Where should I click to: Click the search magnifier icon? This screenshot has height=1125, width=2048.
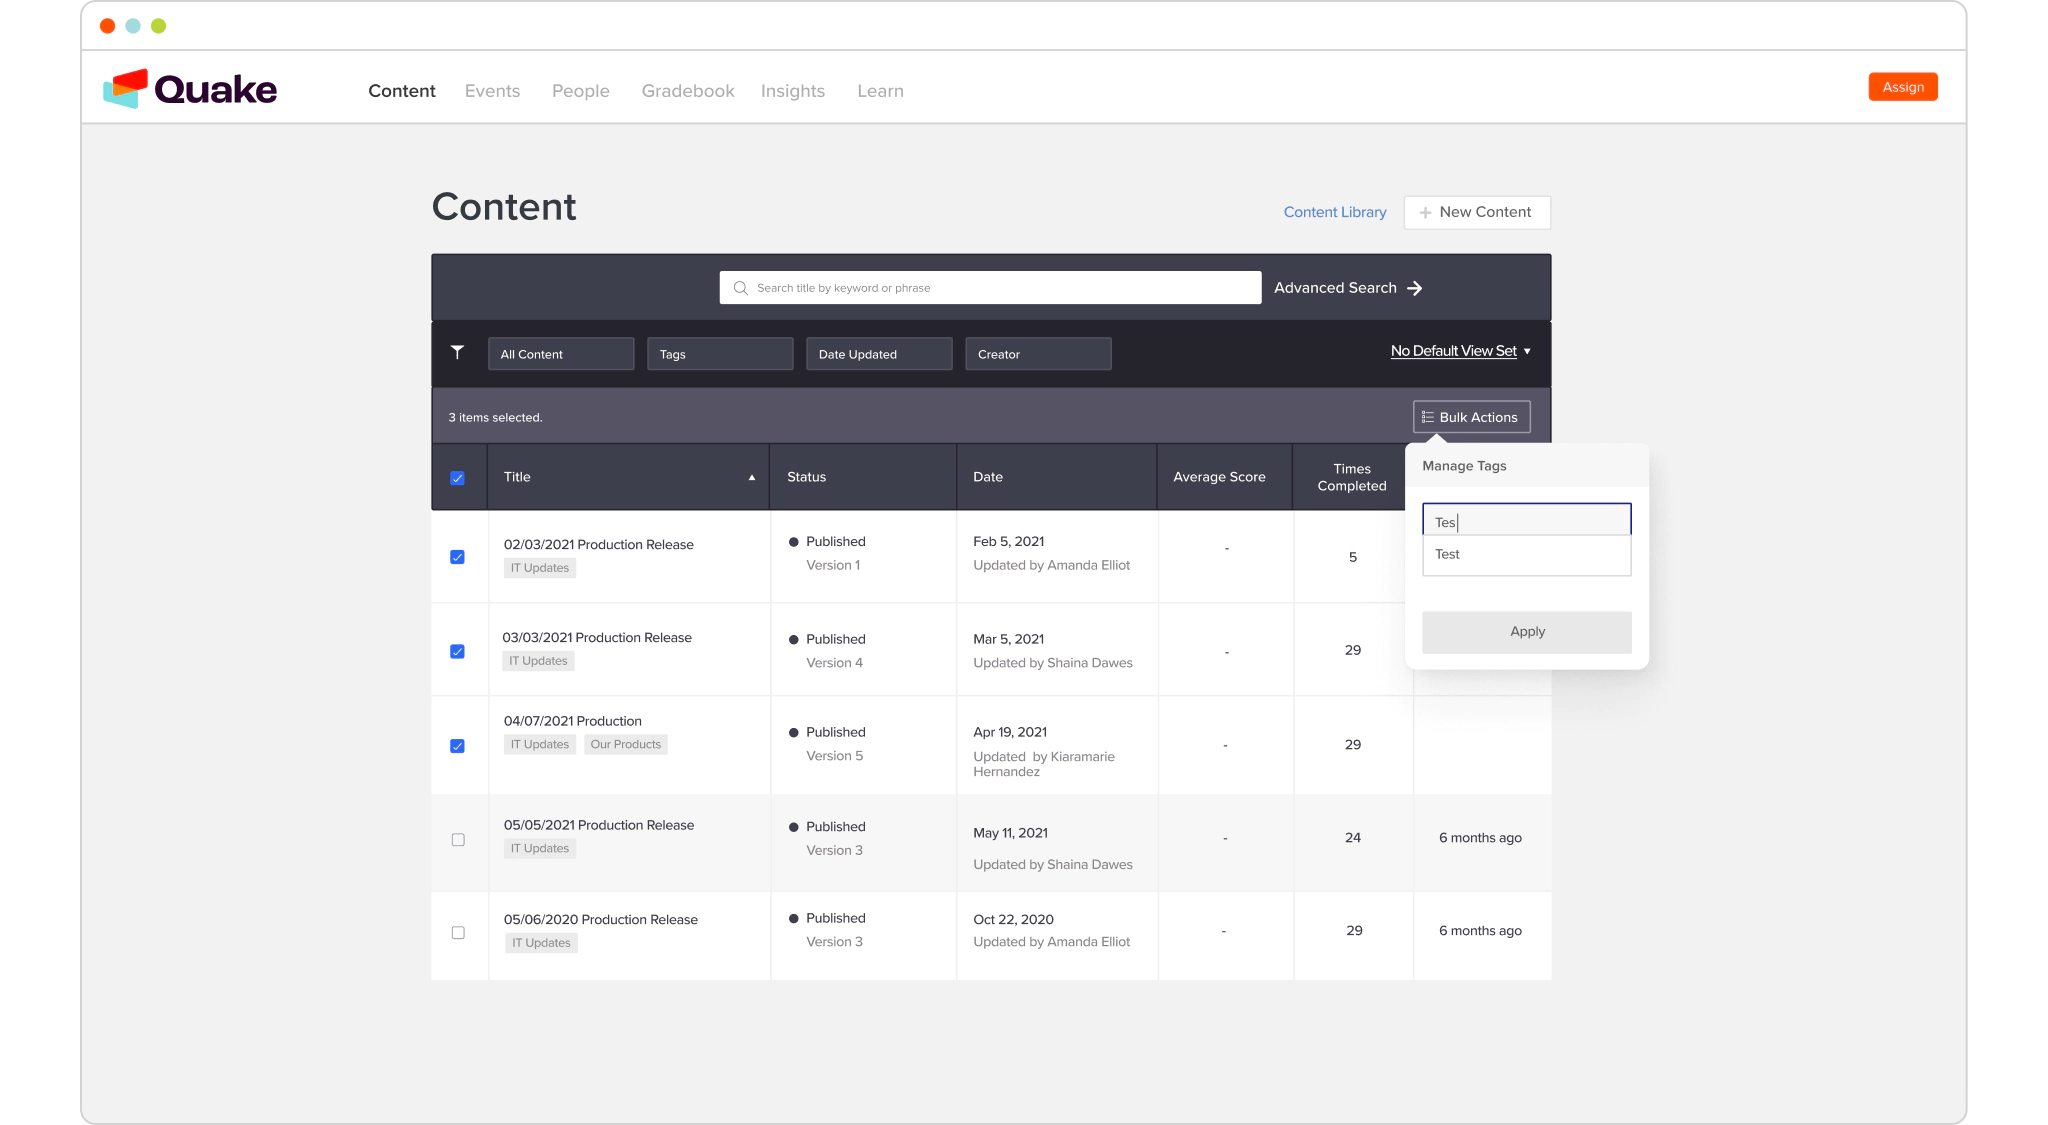pos(741,288)
